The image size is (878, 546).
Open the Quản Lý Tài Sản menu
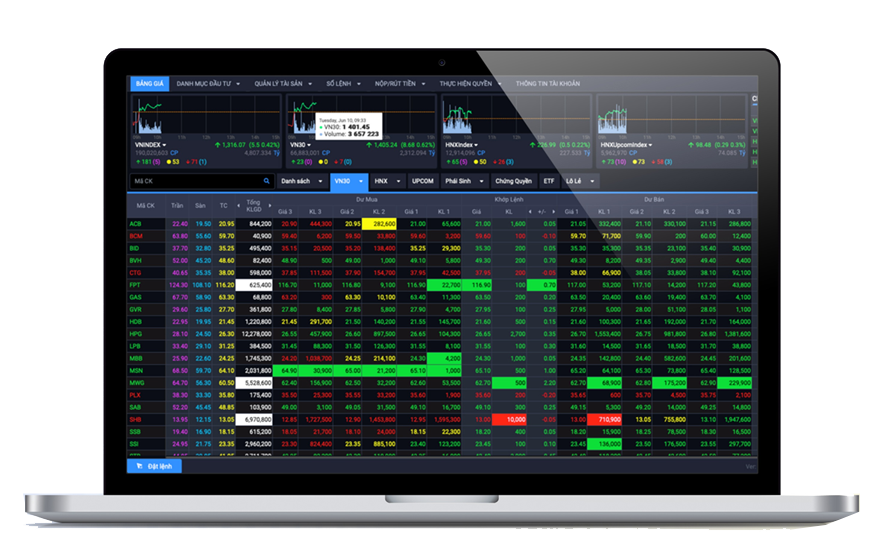coord(283,84)
